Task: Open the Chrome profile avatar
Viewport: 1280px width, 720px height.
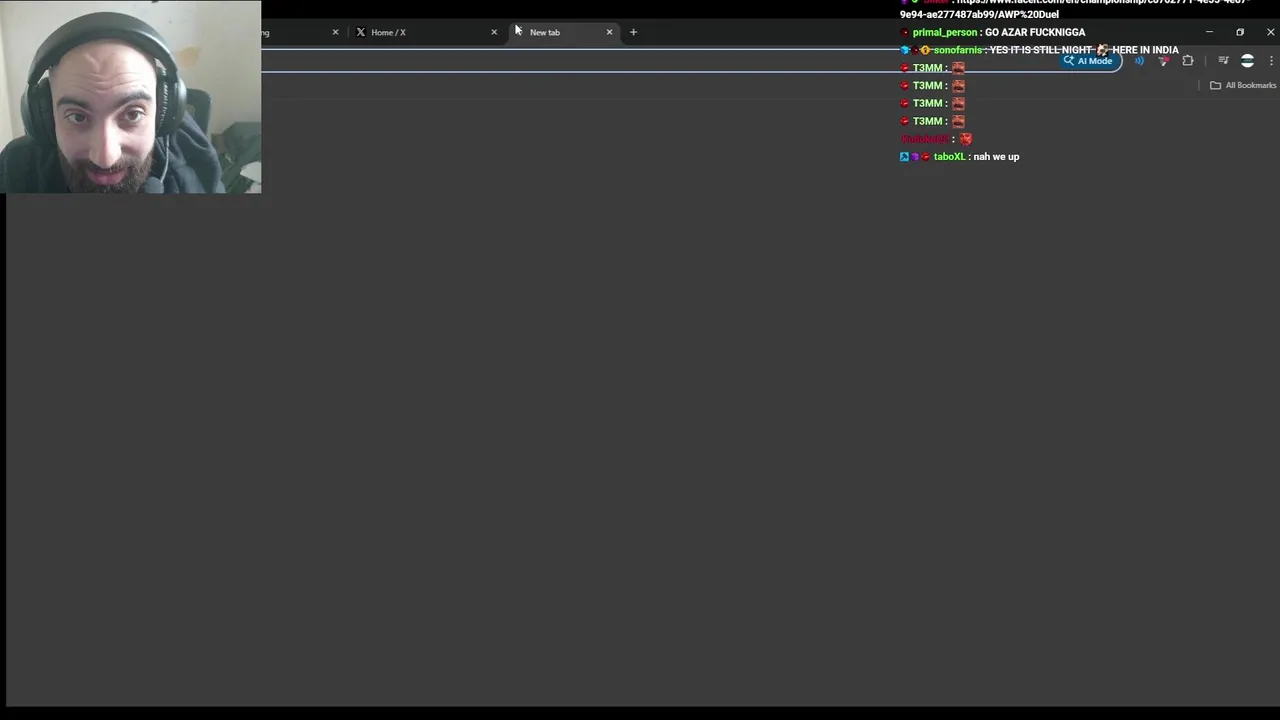Action: click(1247, 61)
